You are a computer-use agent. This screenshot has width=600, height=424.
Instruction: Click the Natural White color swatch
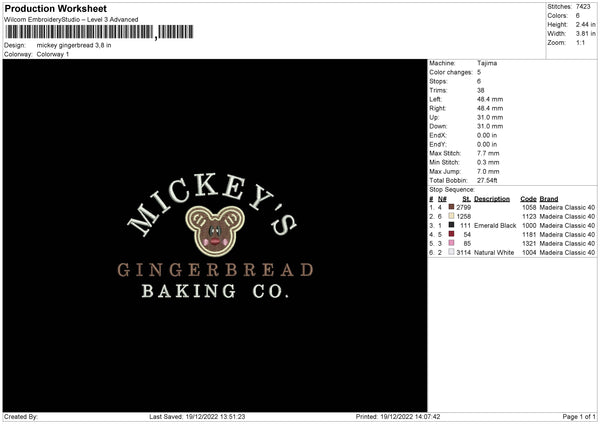452,252
